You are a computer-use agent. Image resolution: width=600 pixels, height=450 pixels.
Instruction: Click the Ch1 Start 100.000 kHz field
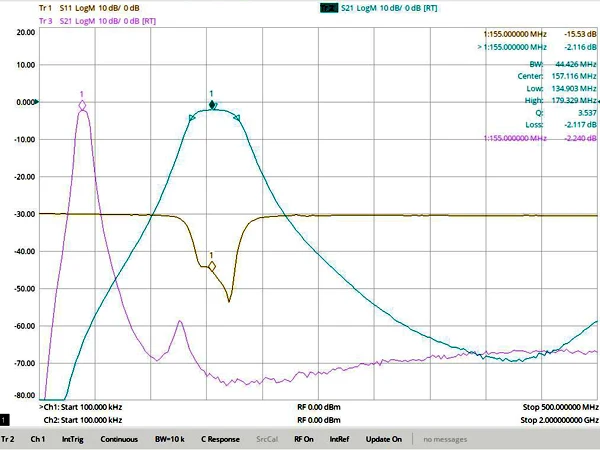point(81,407)
